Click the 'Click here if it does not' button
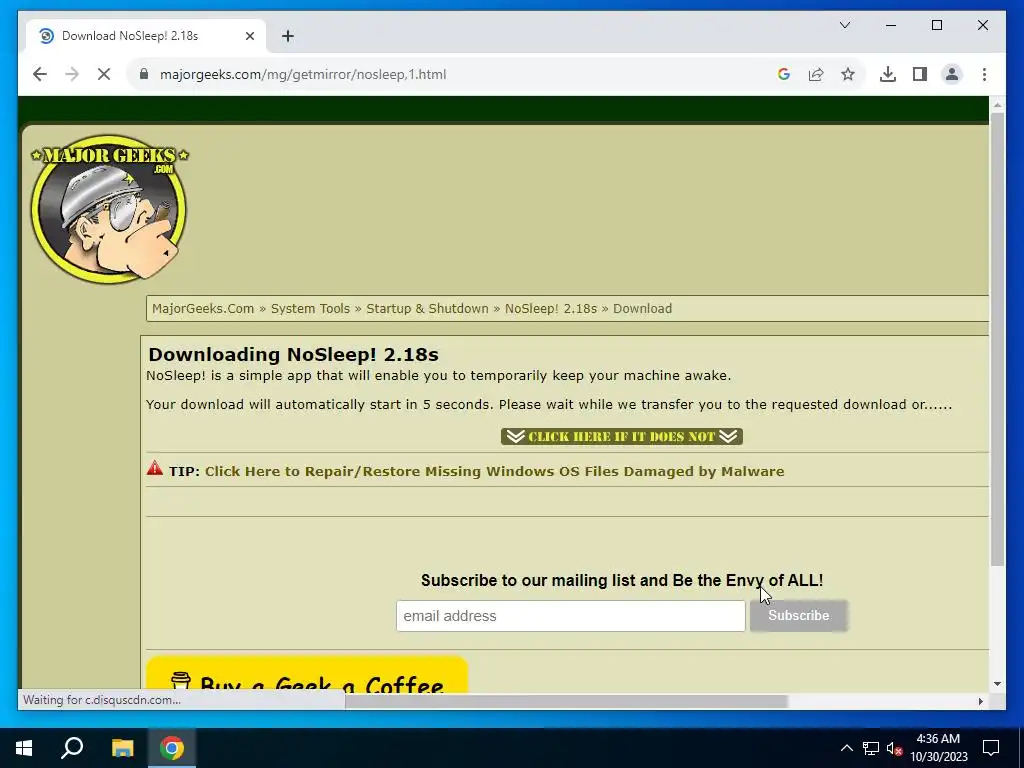 [x=622, y=436]
